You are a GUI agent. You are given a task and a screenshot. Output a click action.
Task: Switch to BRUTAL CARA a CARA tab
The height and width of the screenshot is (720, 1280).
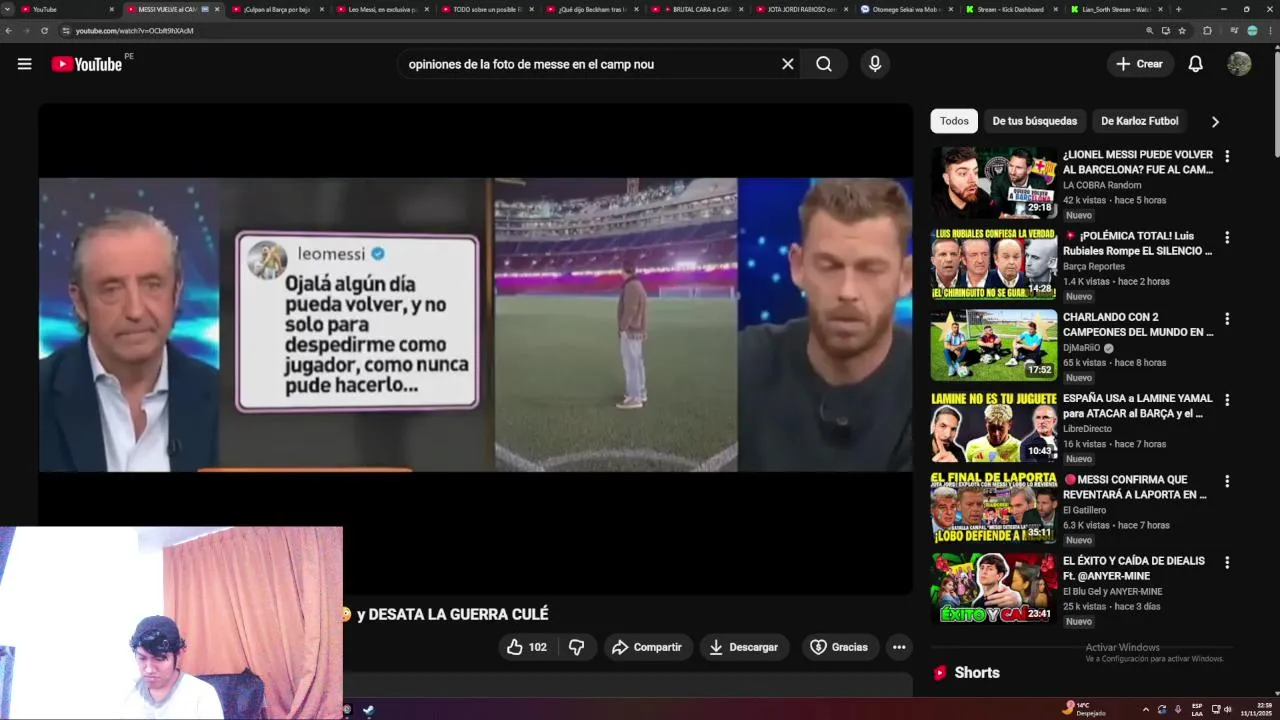coord(696,9)
